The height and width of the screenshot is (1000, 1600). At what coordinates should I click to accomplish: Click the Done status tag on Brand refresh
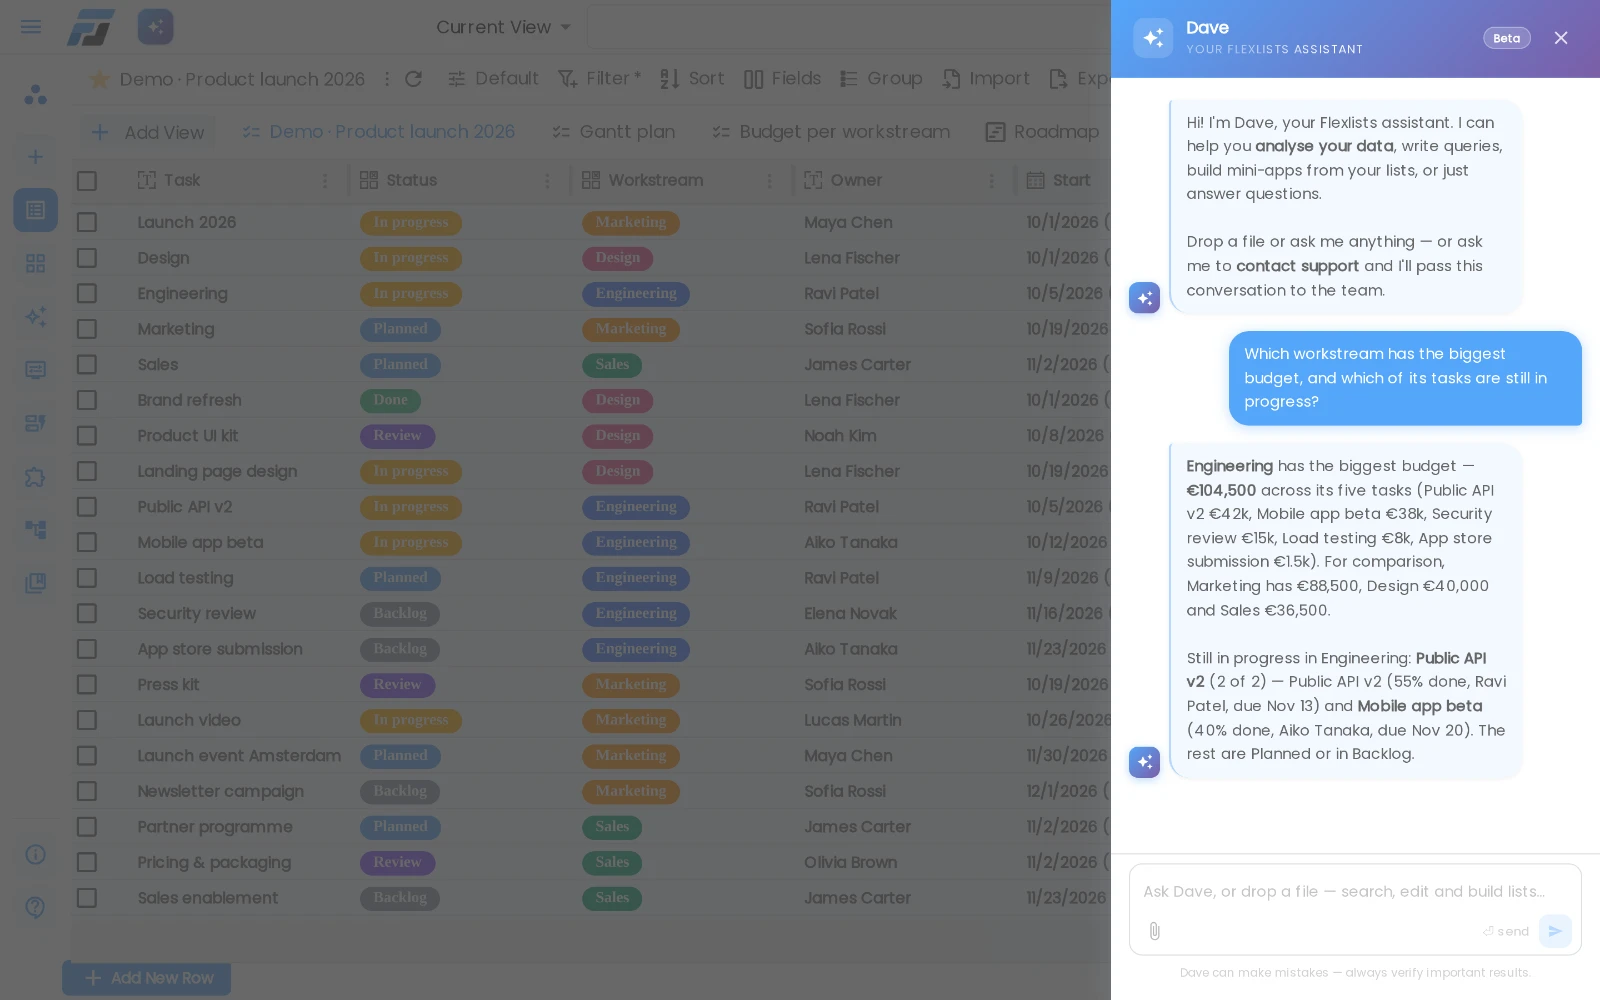(390, 400)
